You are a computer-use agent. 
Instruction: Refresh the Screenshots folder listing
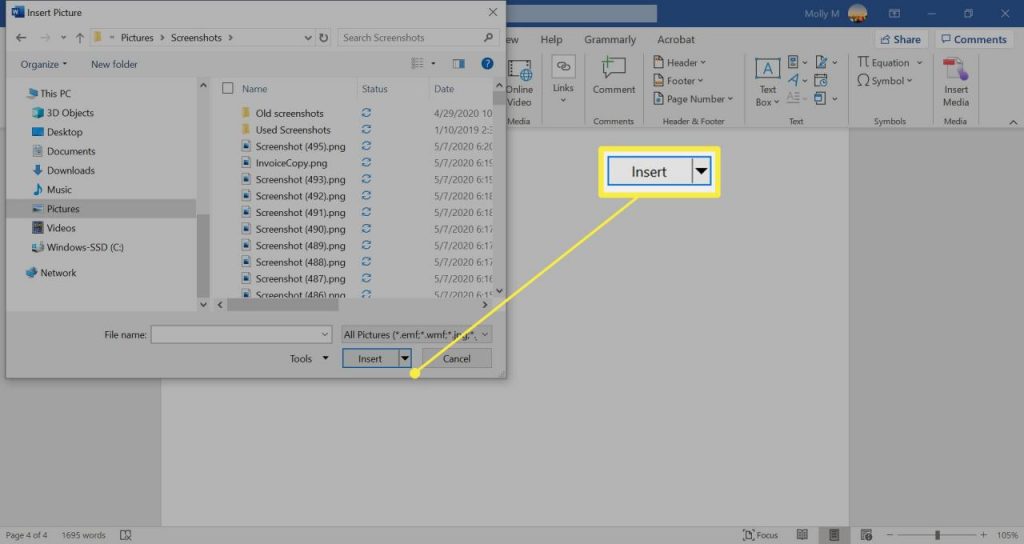pos(323,38)
